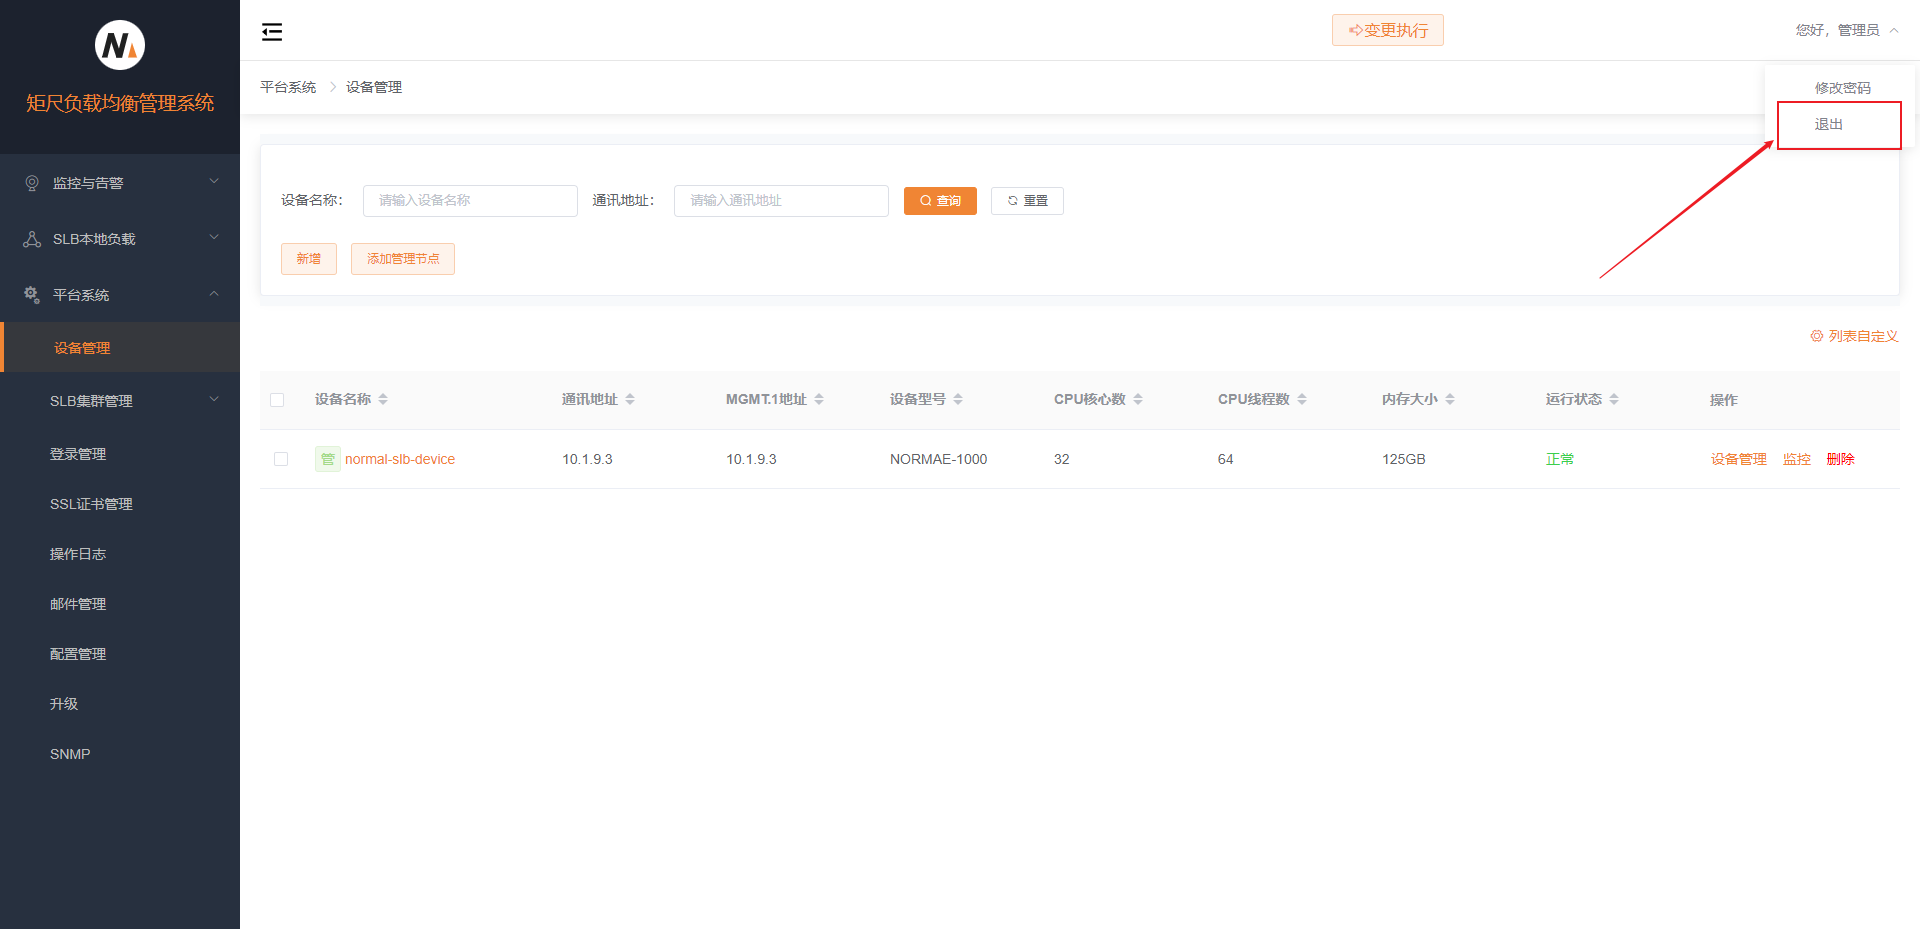
Task: Sort by 设备名称 column sort icon
Action: point(383,399)
